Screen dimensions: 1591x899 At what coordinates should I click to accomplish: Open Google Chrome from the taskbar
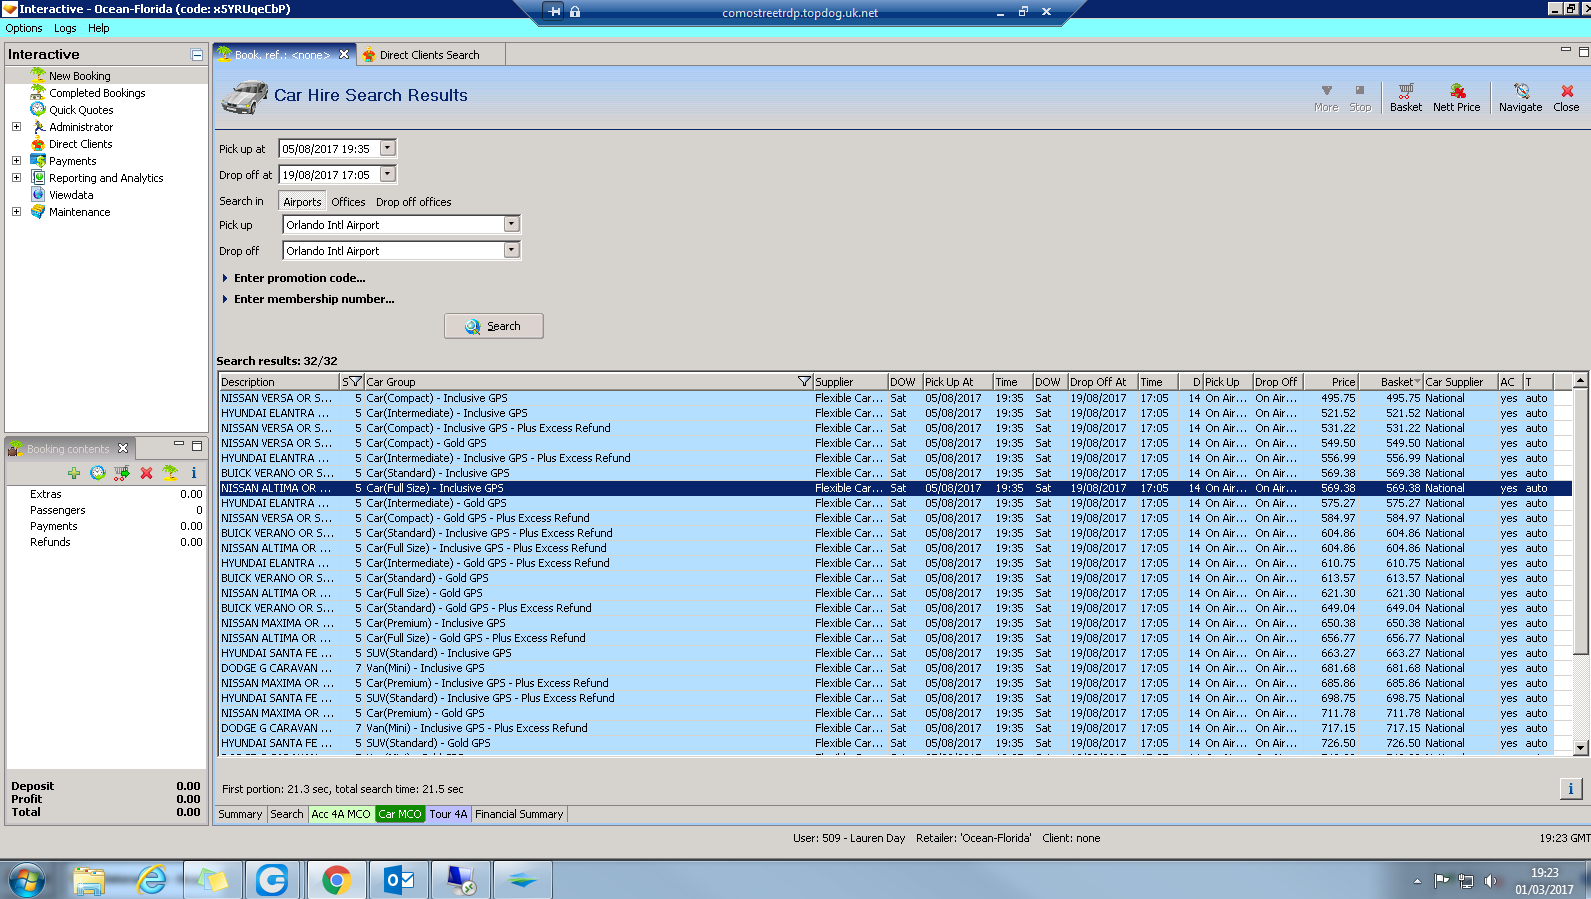336,880
